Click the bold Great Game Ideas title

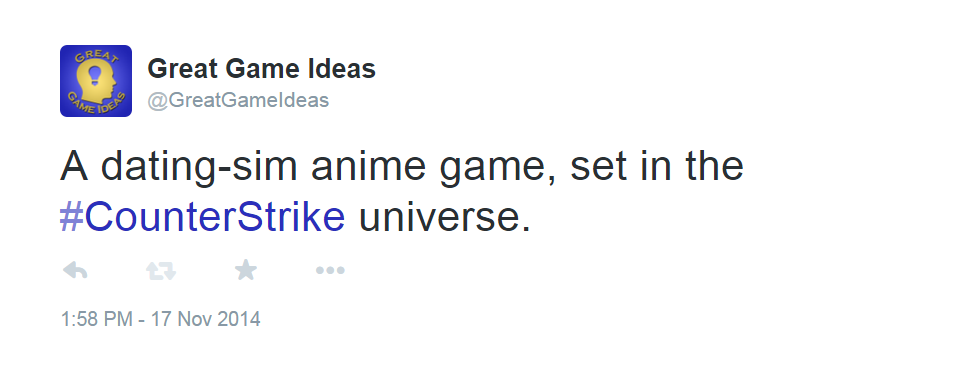[262, 69]
